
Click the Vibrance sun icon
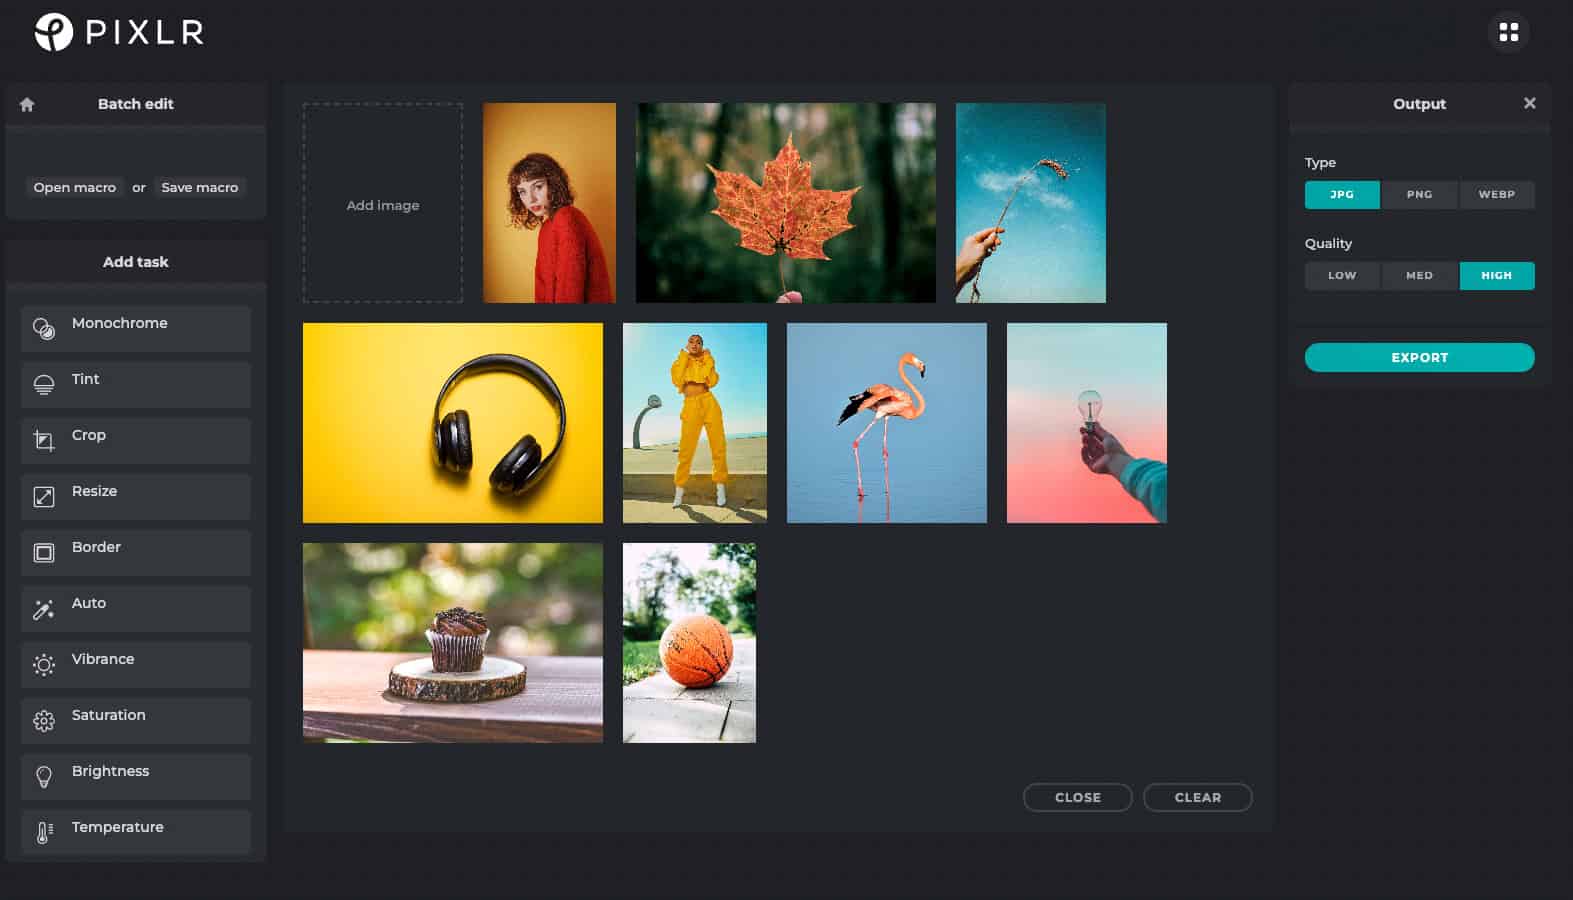pos(44,664)
